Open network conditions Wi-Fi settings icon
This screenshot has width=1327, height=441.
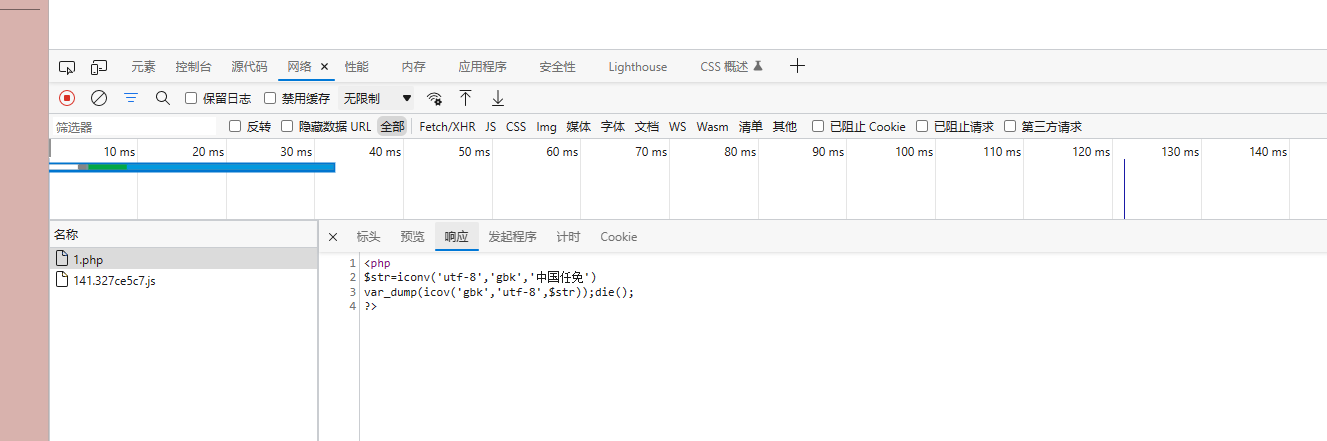click(x=434, y=98)
